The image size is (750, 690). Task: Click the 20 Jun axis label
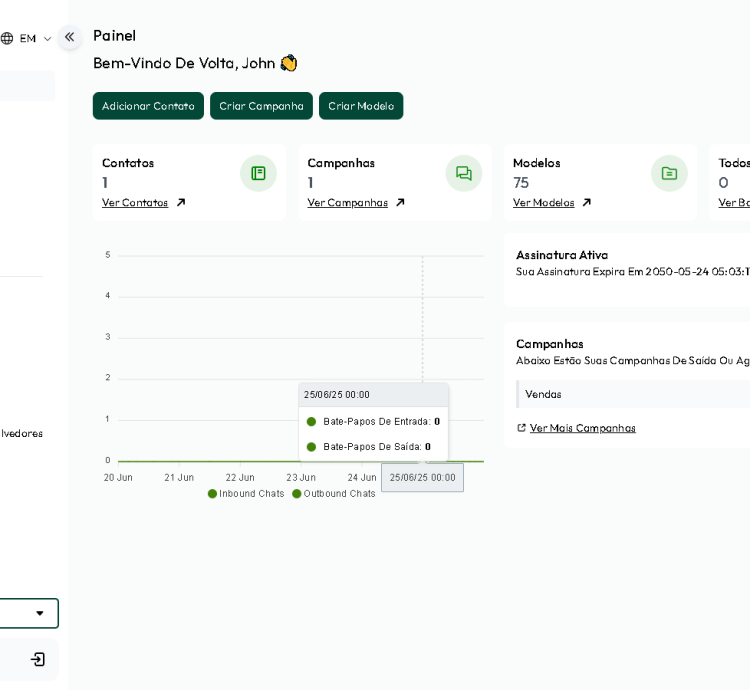point(118,477)
